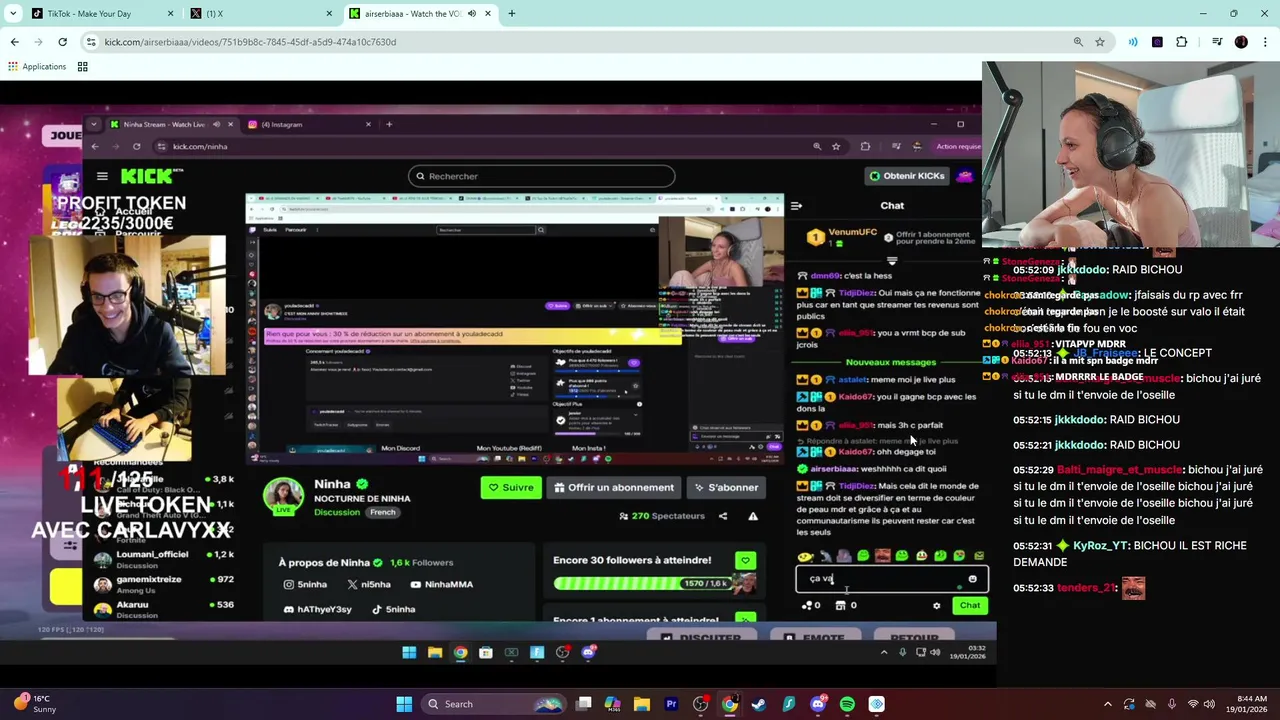
Task: Click the S'abonner button
Action: 726,487
